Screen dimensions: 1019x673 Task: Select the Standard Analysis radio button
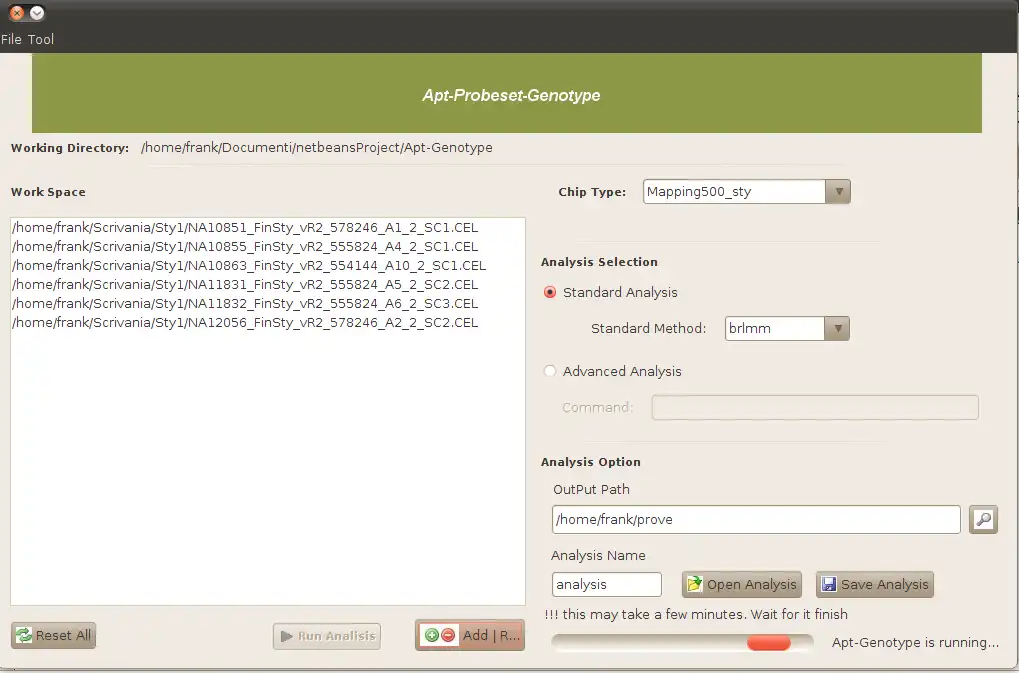coord(550,292)
